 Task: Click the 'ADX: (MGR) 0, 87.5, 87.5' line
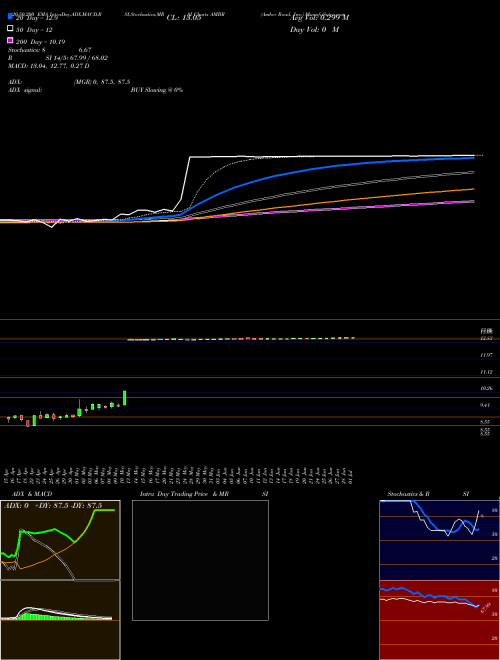click(69, 82)
